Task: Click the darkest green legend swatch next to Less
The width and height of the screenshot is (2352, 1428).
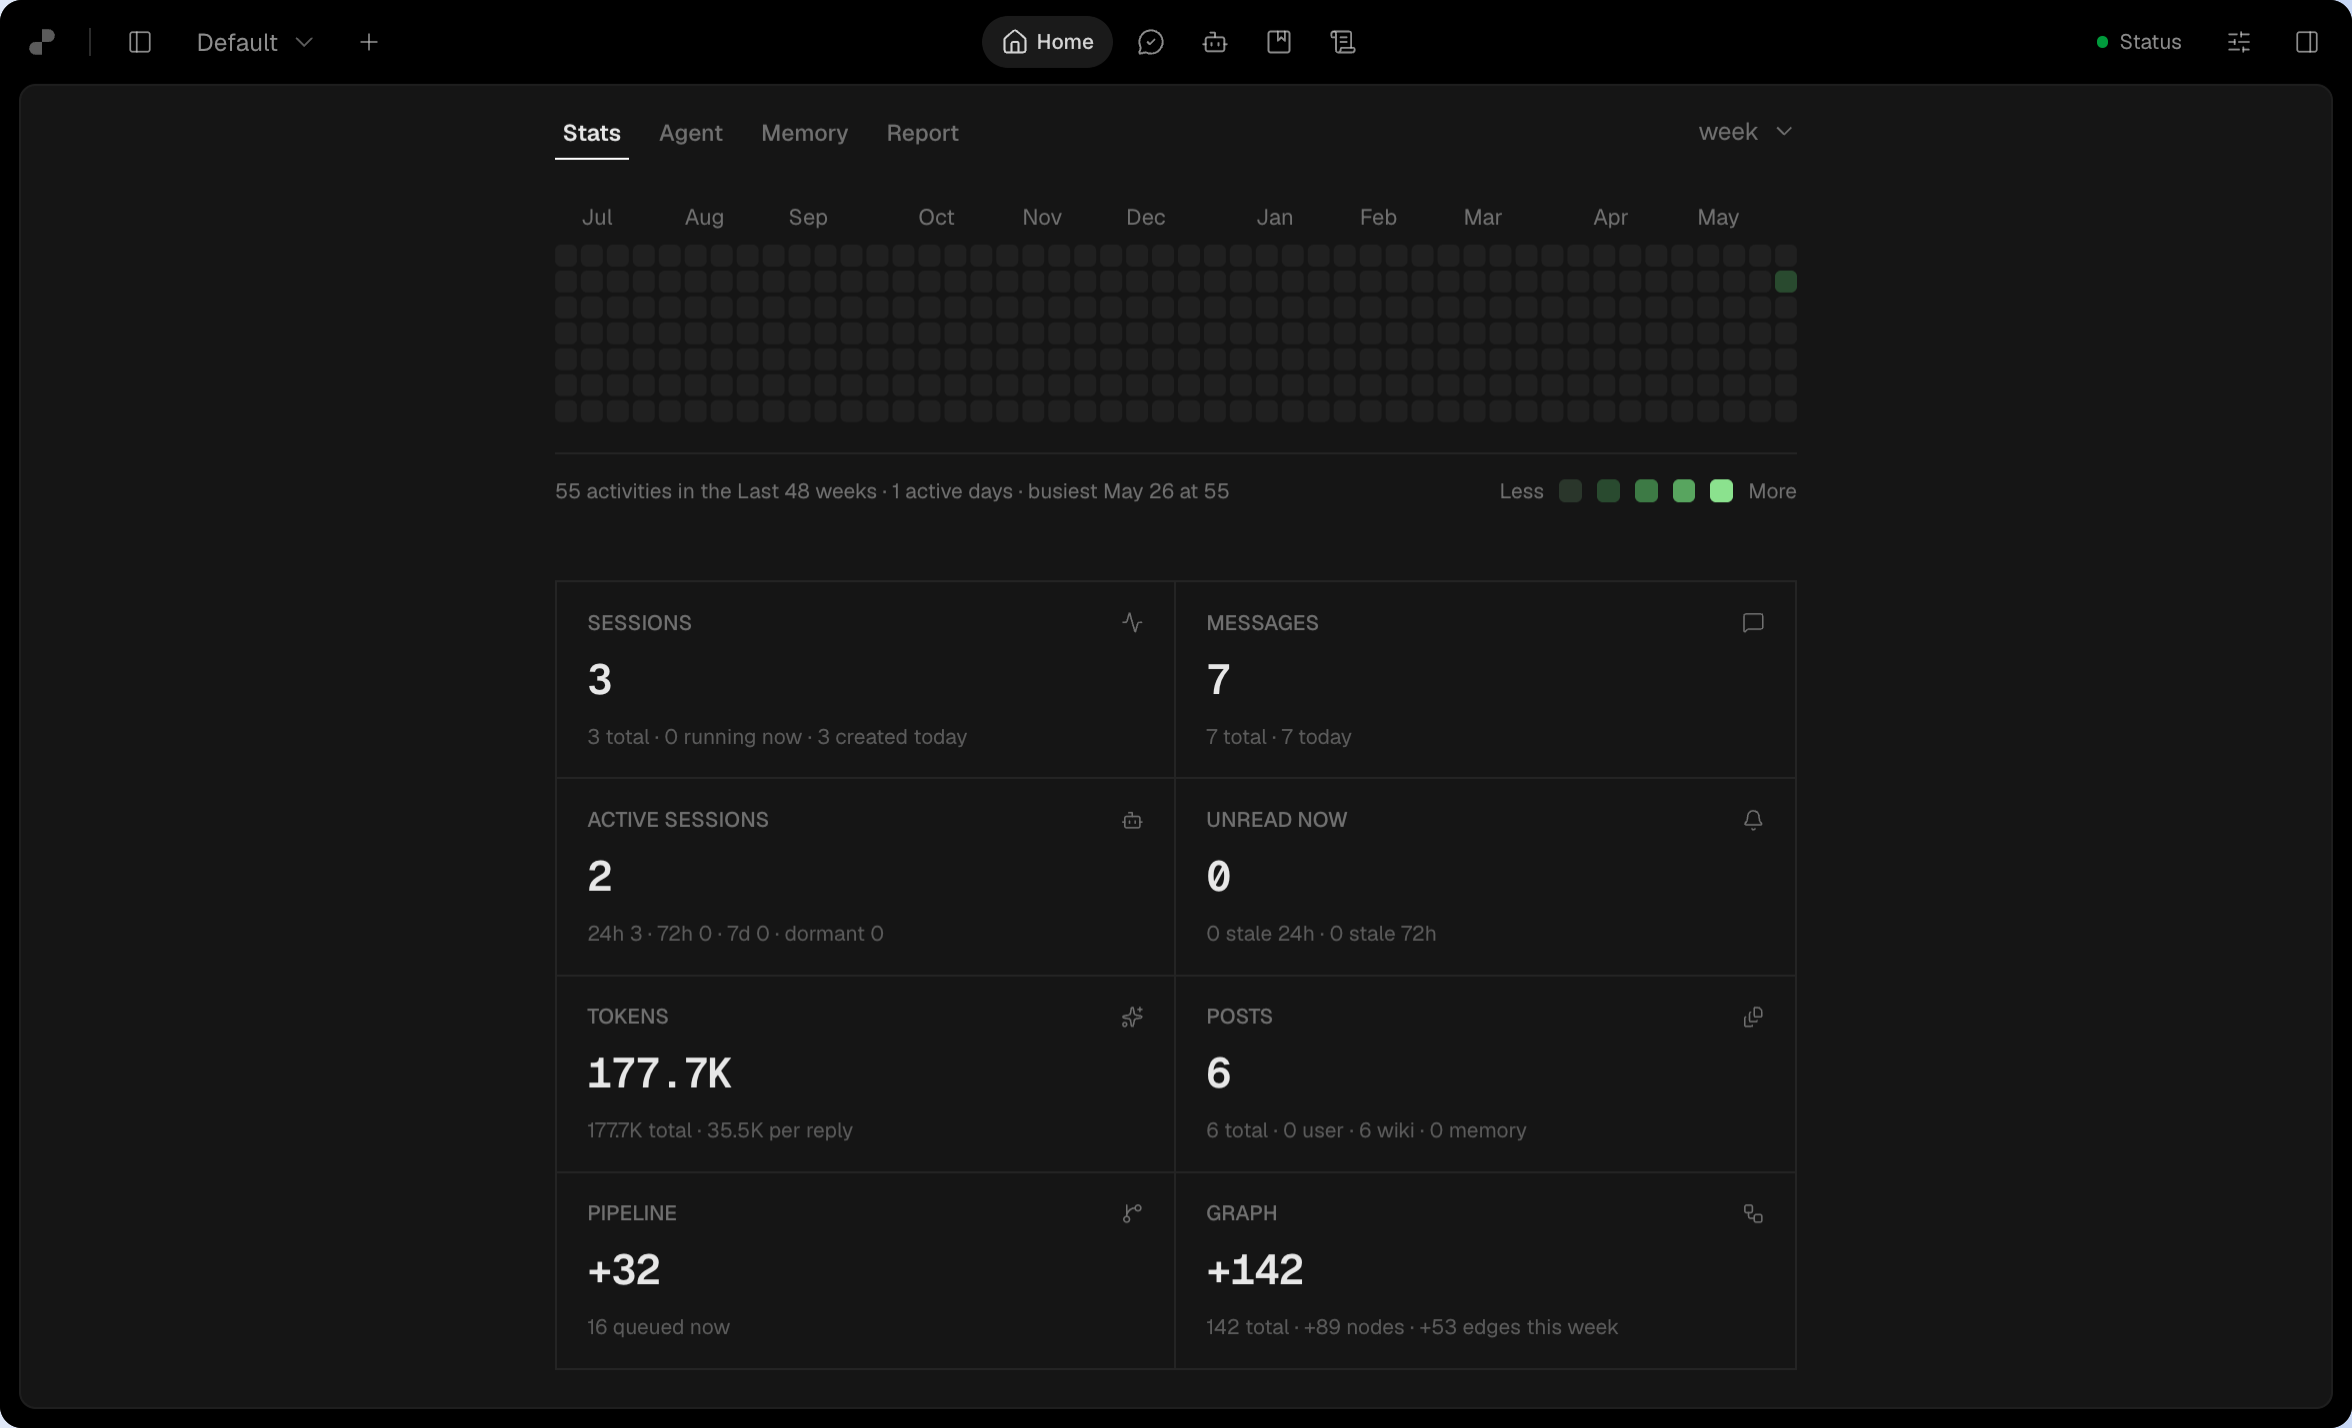Action: tap(1571, 491)
